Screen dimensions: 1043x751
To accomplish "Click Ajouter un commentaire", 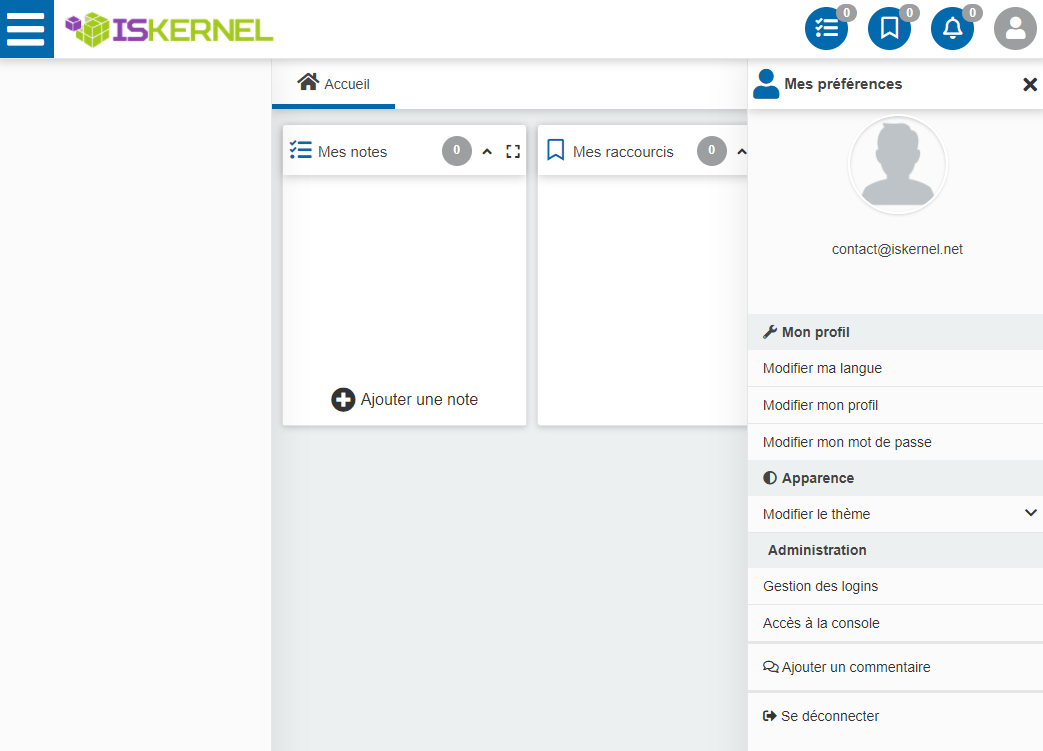I will (847, 667).
